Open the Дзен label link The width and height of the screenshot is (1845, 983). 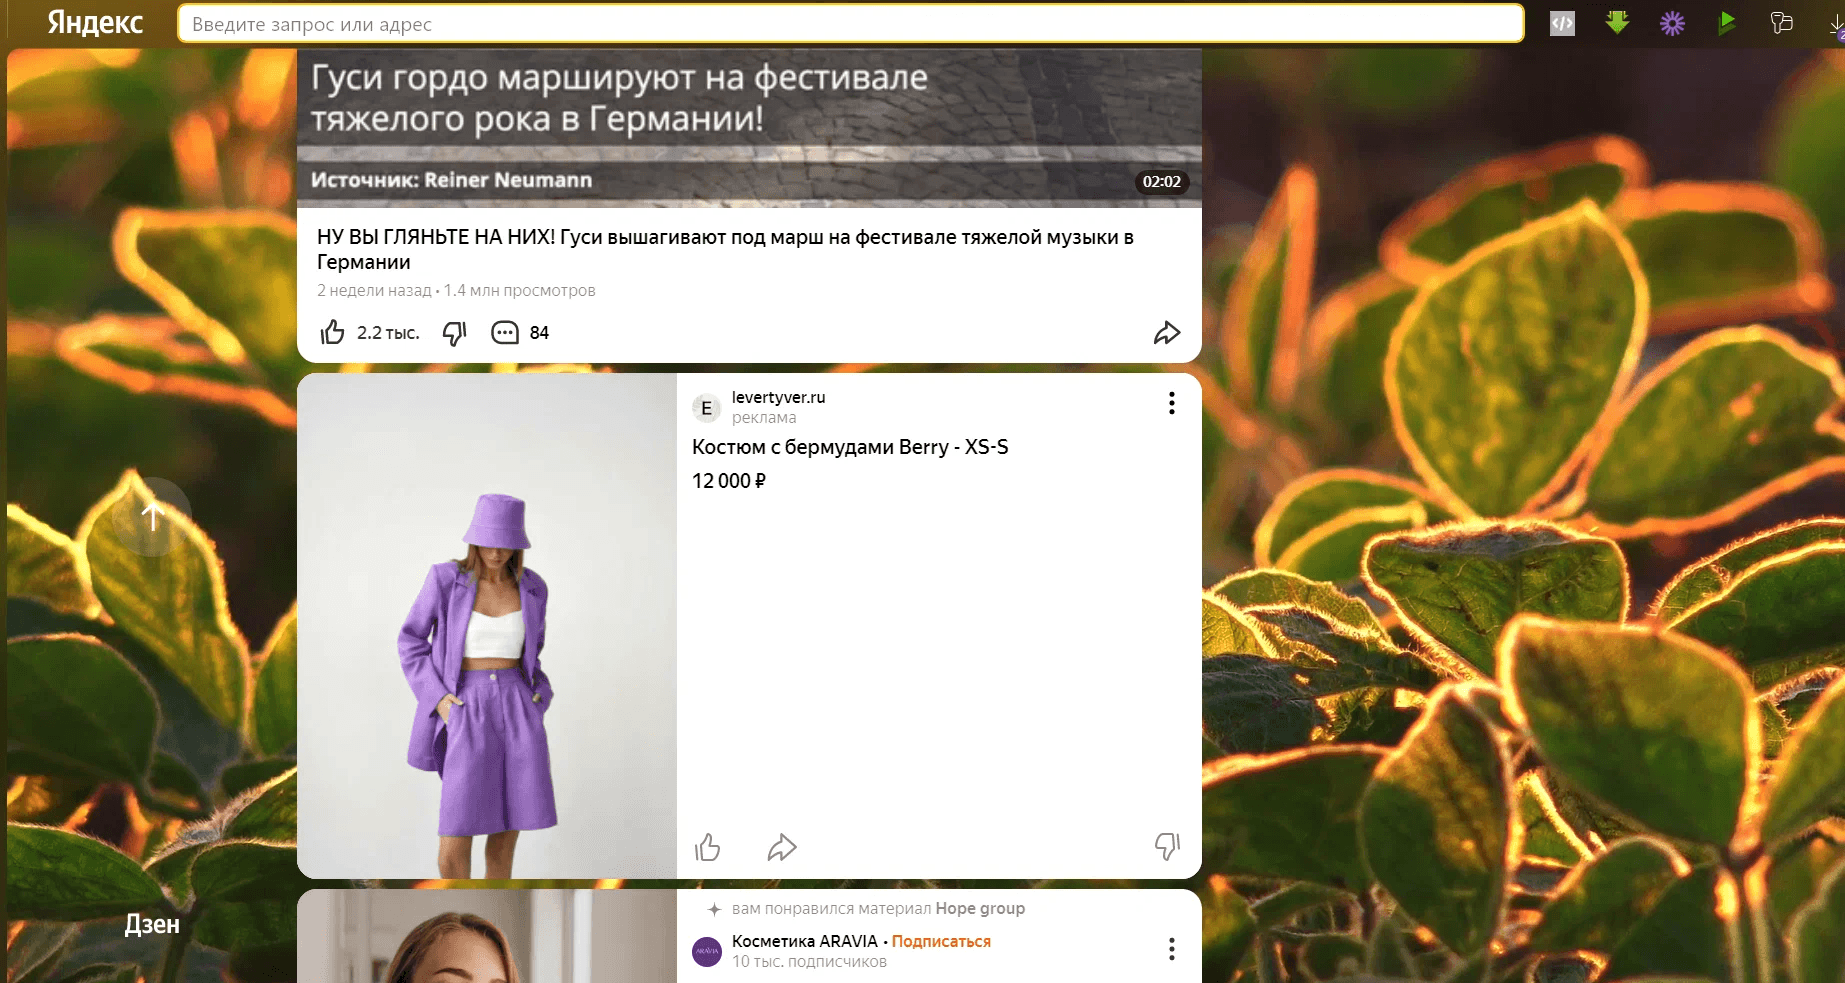pyautogui.click(x=152, y=924)
